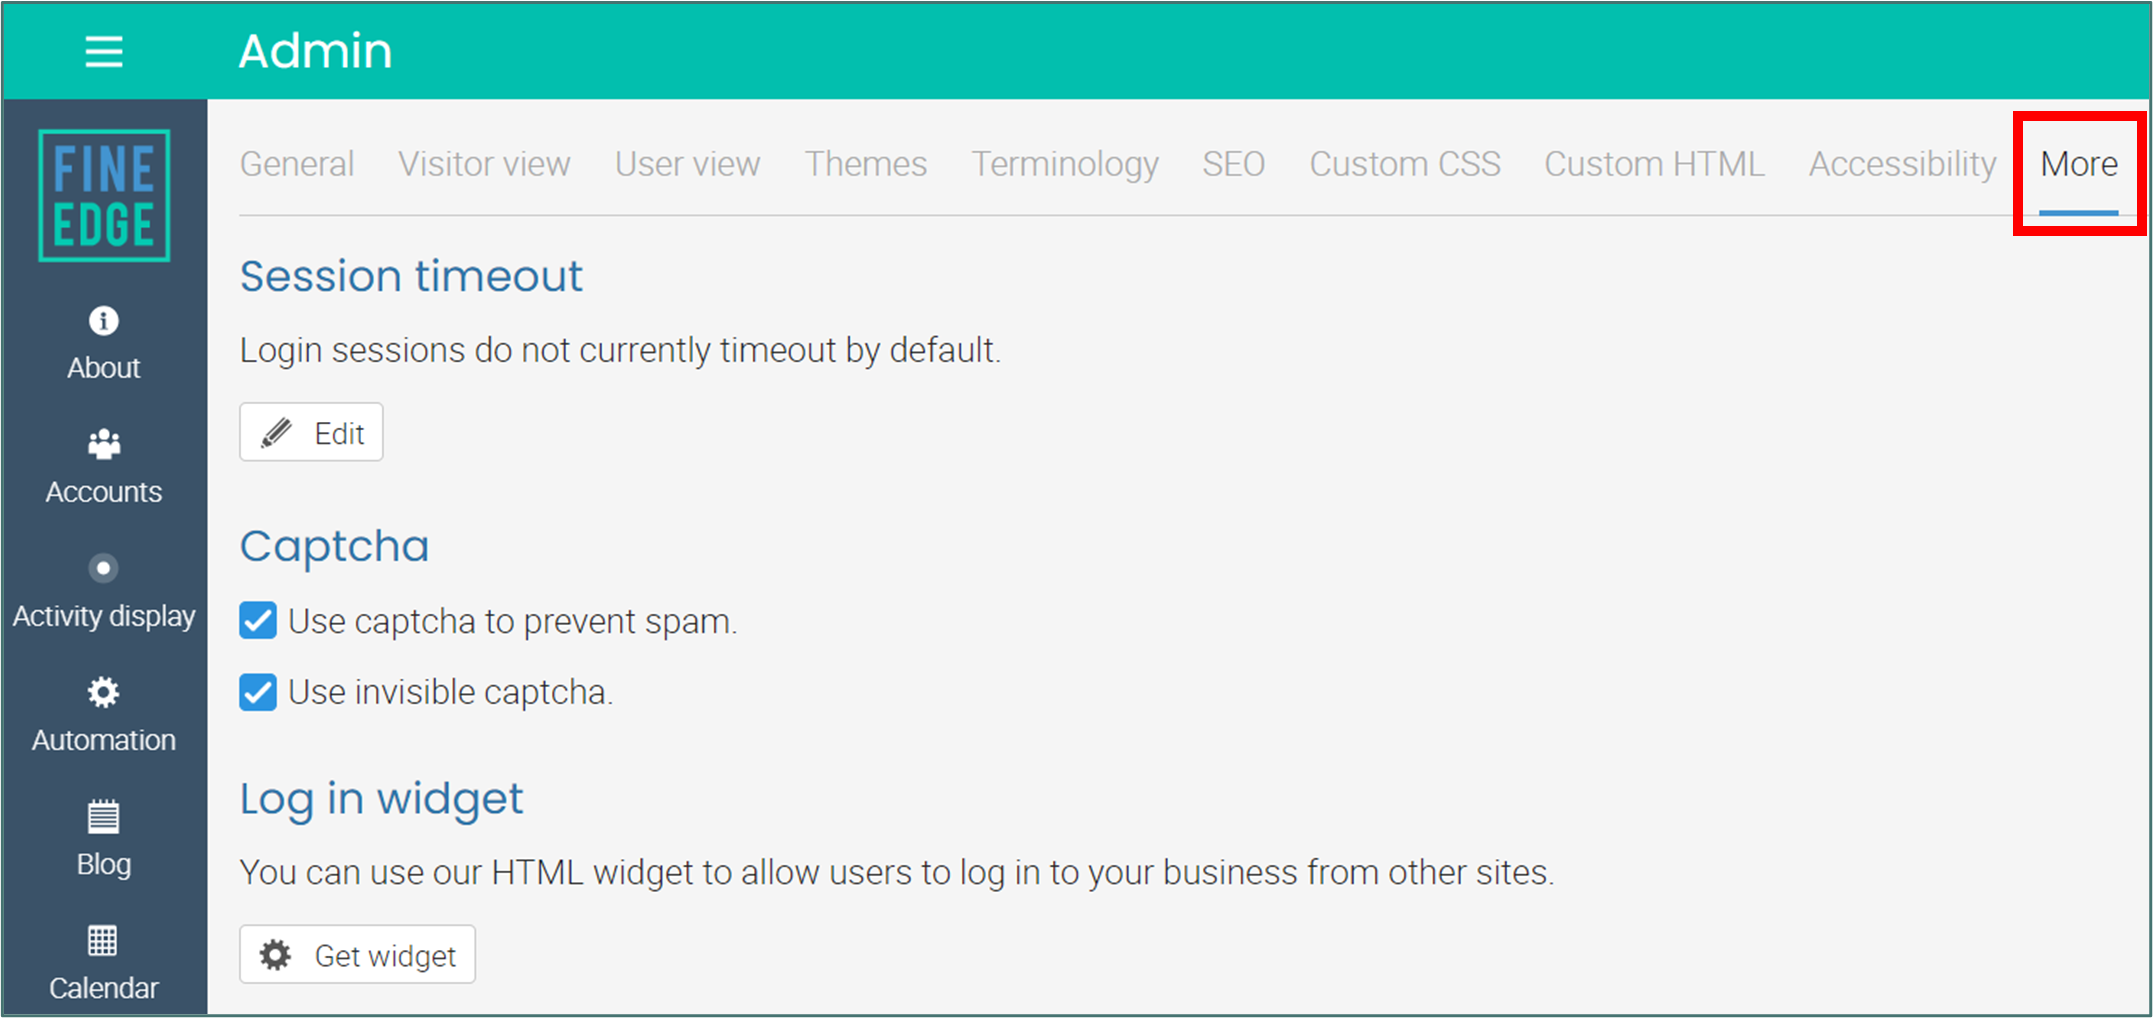This screenshot has height=1018, width=2153.
Task: Open Accounts people icon
Action: coord(104,444)
